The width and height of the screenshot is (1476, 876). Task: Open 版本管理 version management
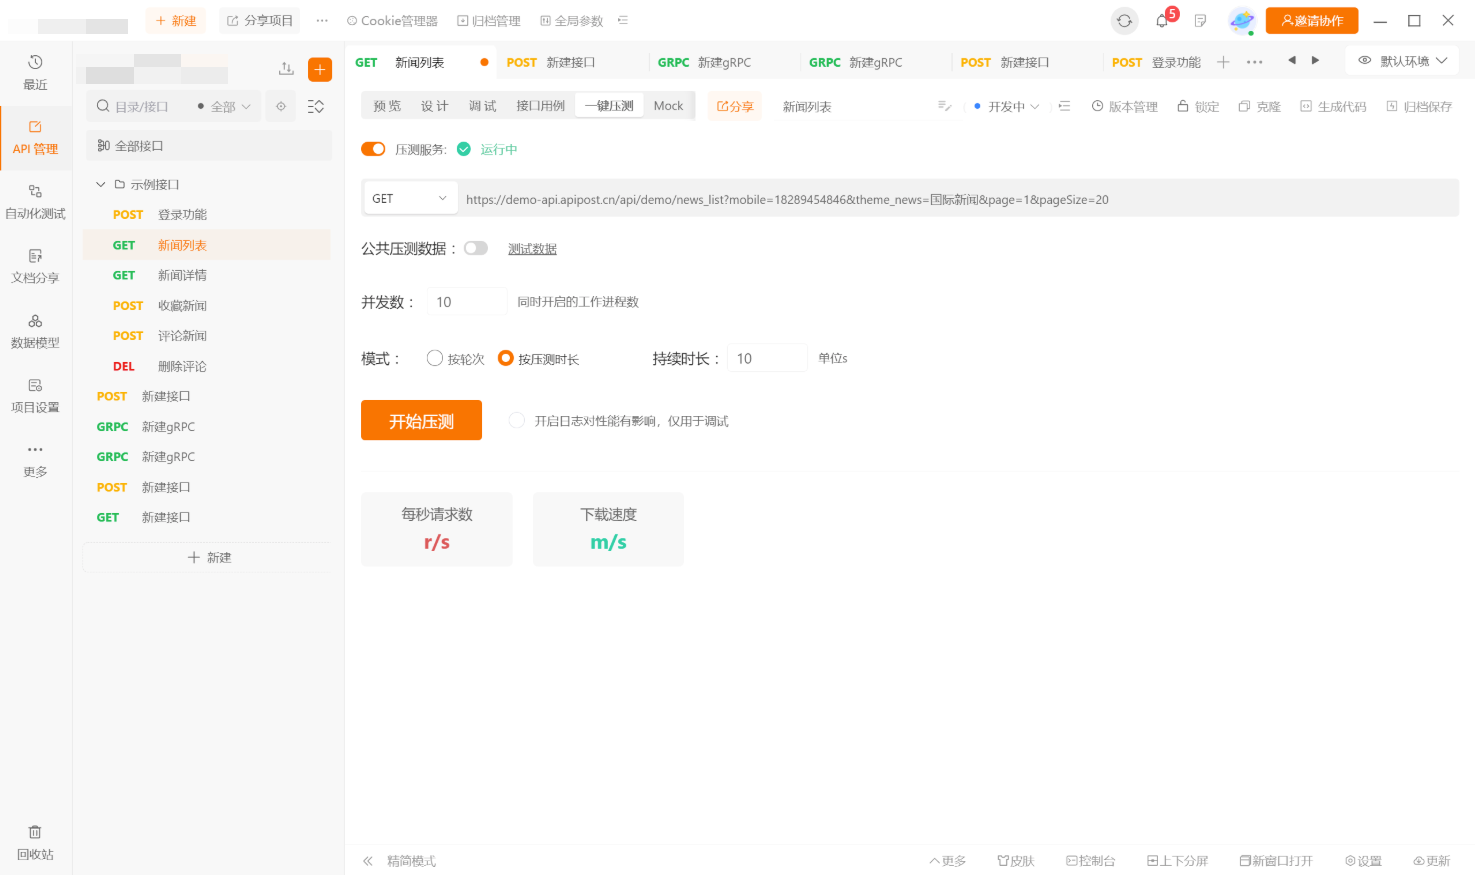coord(1124,106)
